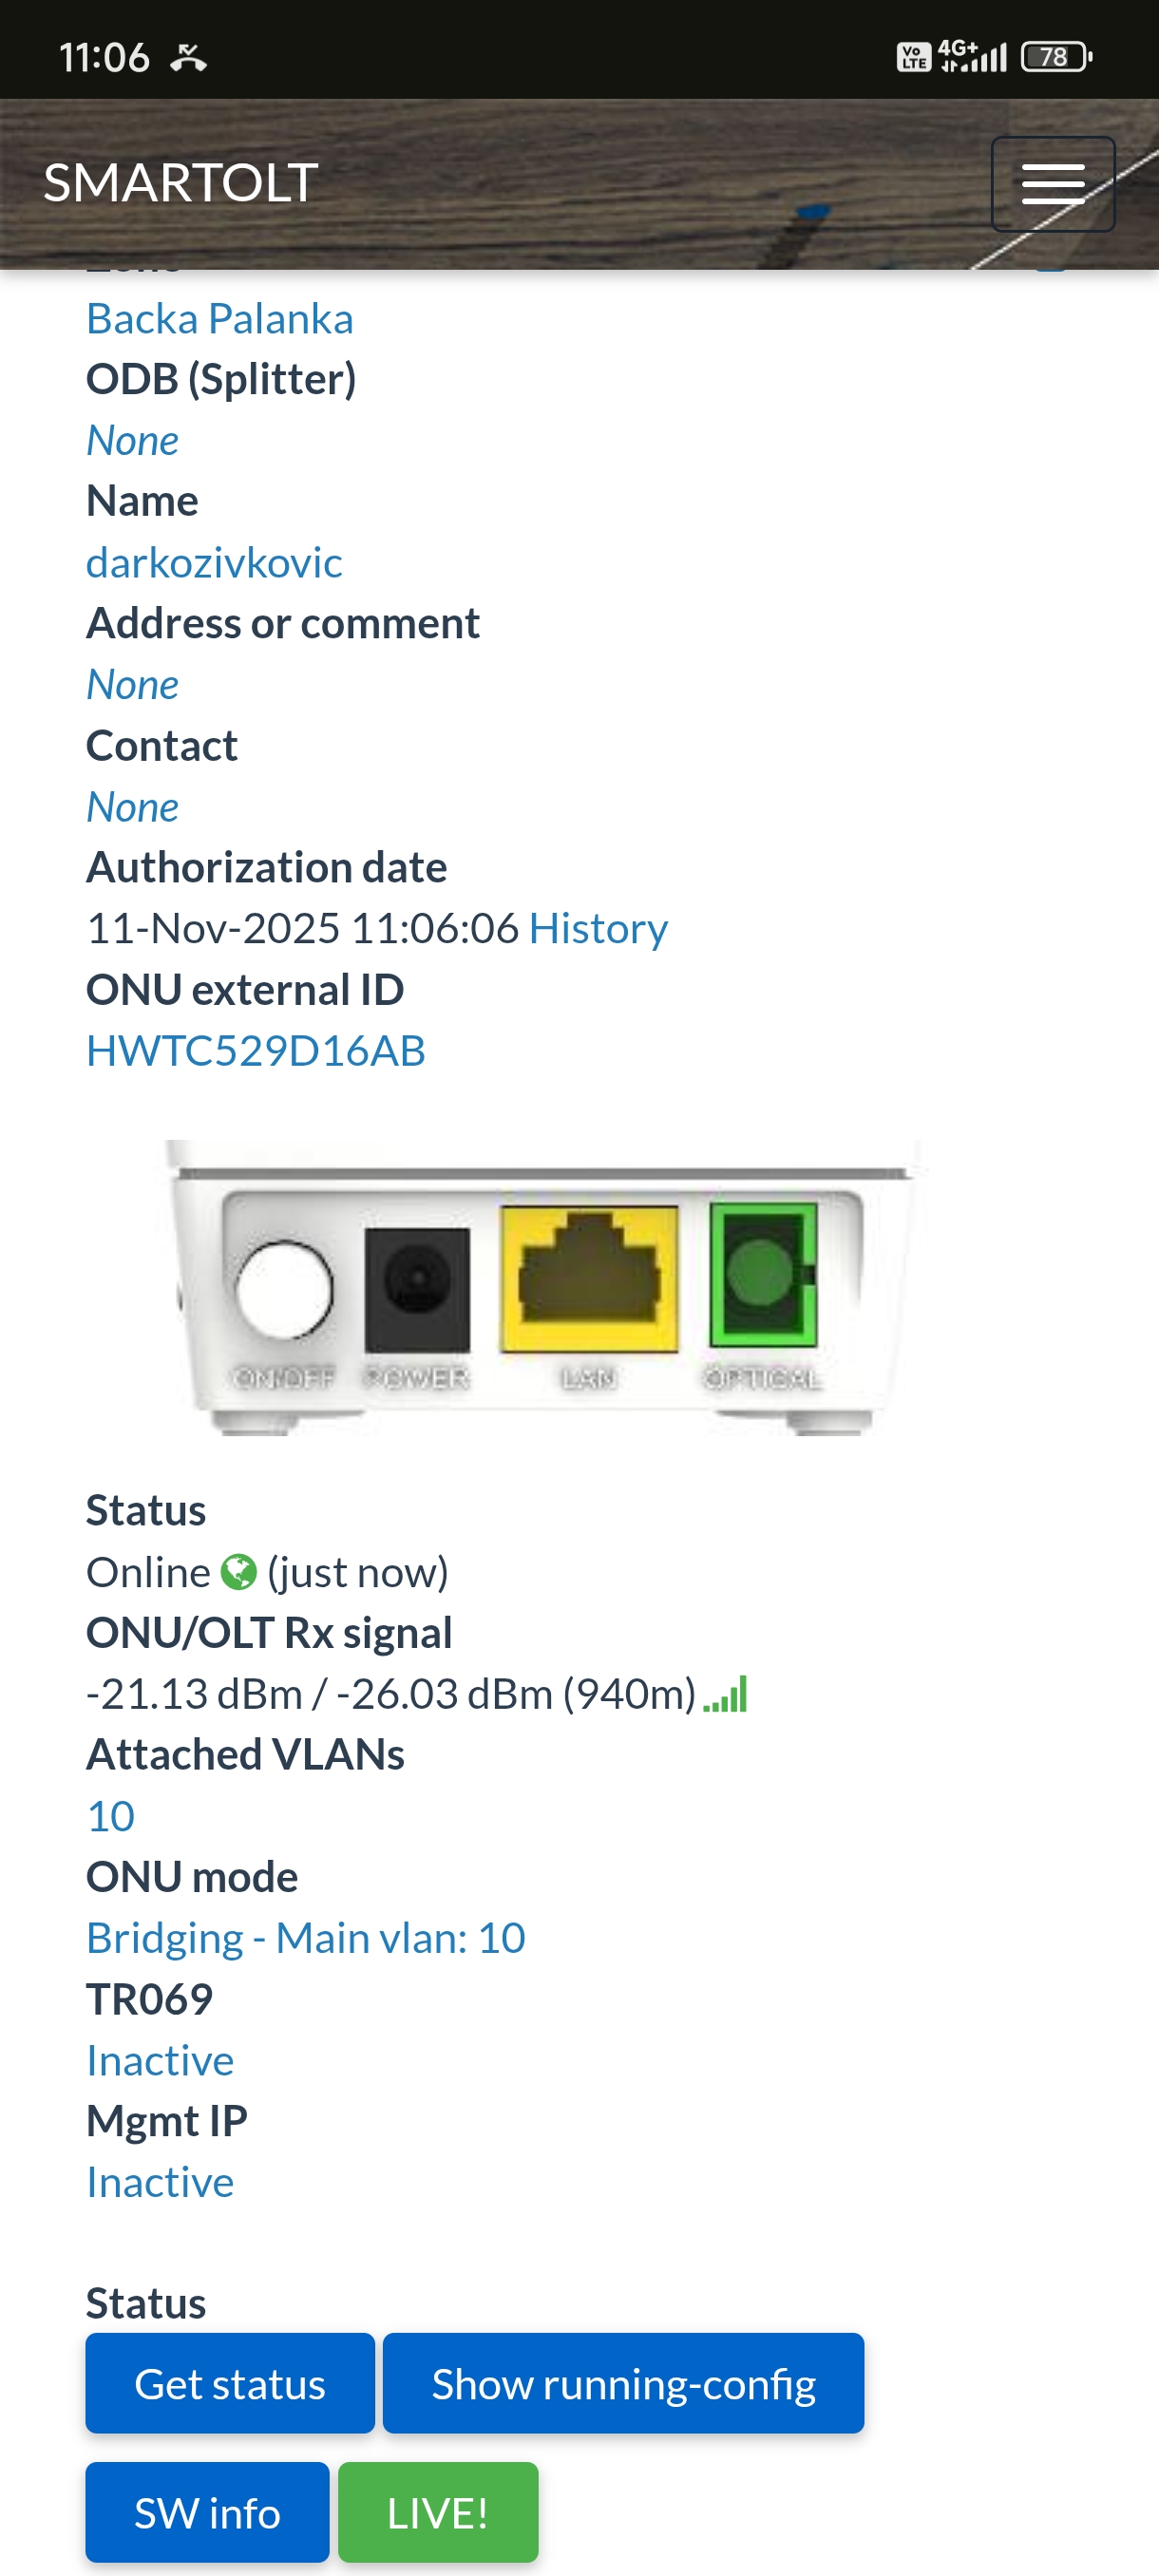This screenshot has height=2576, width=1159.
Task: Tap the VoLTE status icon
Action: pos(913,57)
